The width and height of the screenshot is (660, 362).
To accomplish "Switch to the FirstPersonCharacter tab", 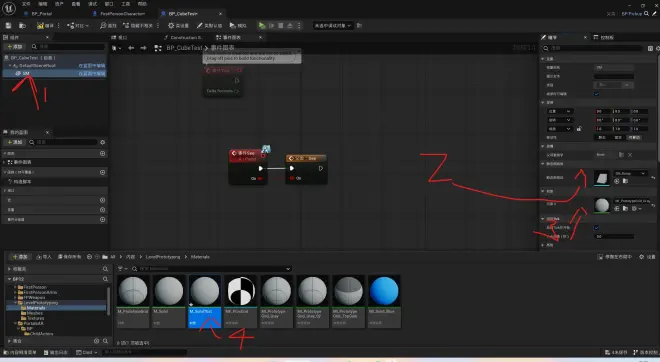I will [122, 14].
